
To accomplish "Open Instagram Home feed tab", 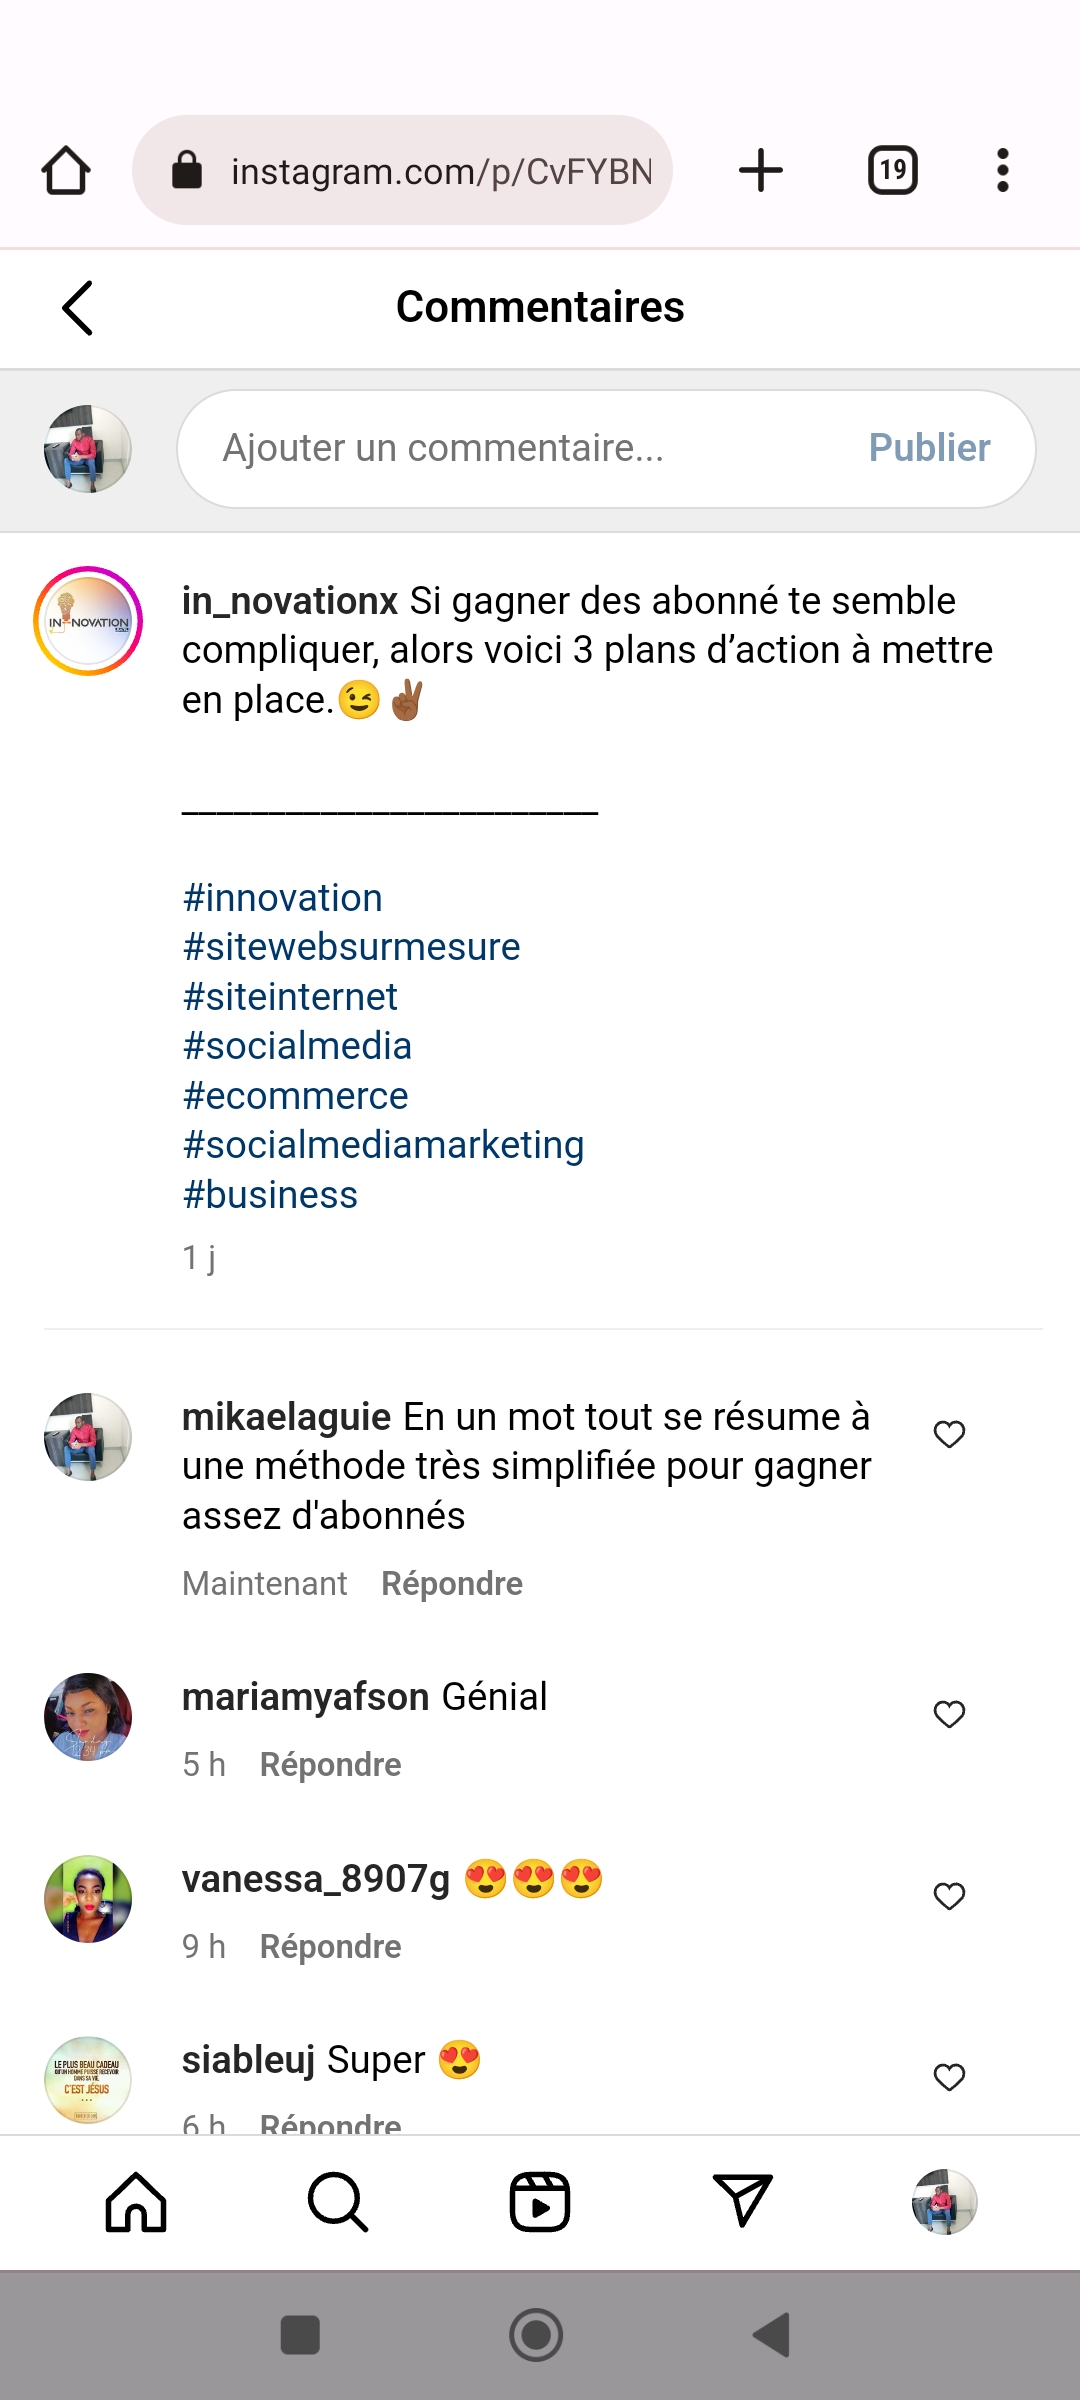I will pos(136,2202).
